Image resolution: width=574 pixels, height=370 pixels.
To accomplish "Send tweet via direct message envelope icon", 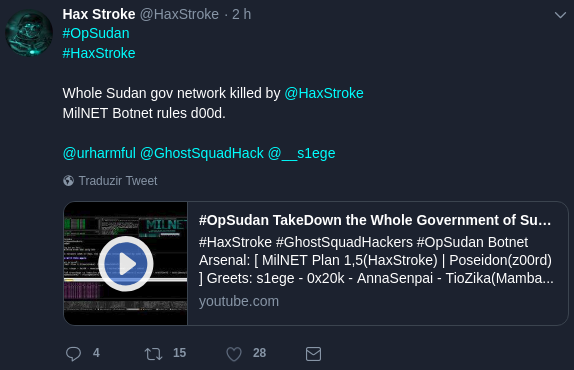I will click(x=313, y=354).
